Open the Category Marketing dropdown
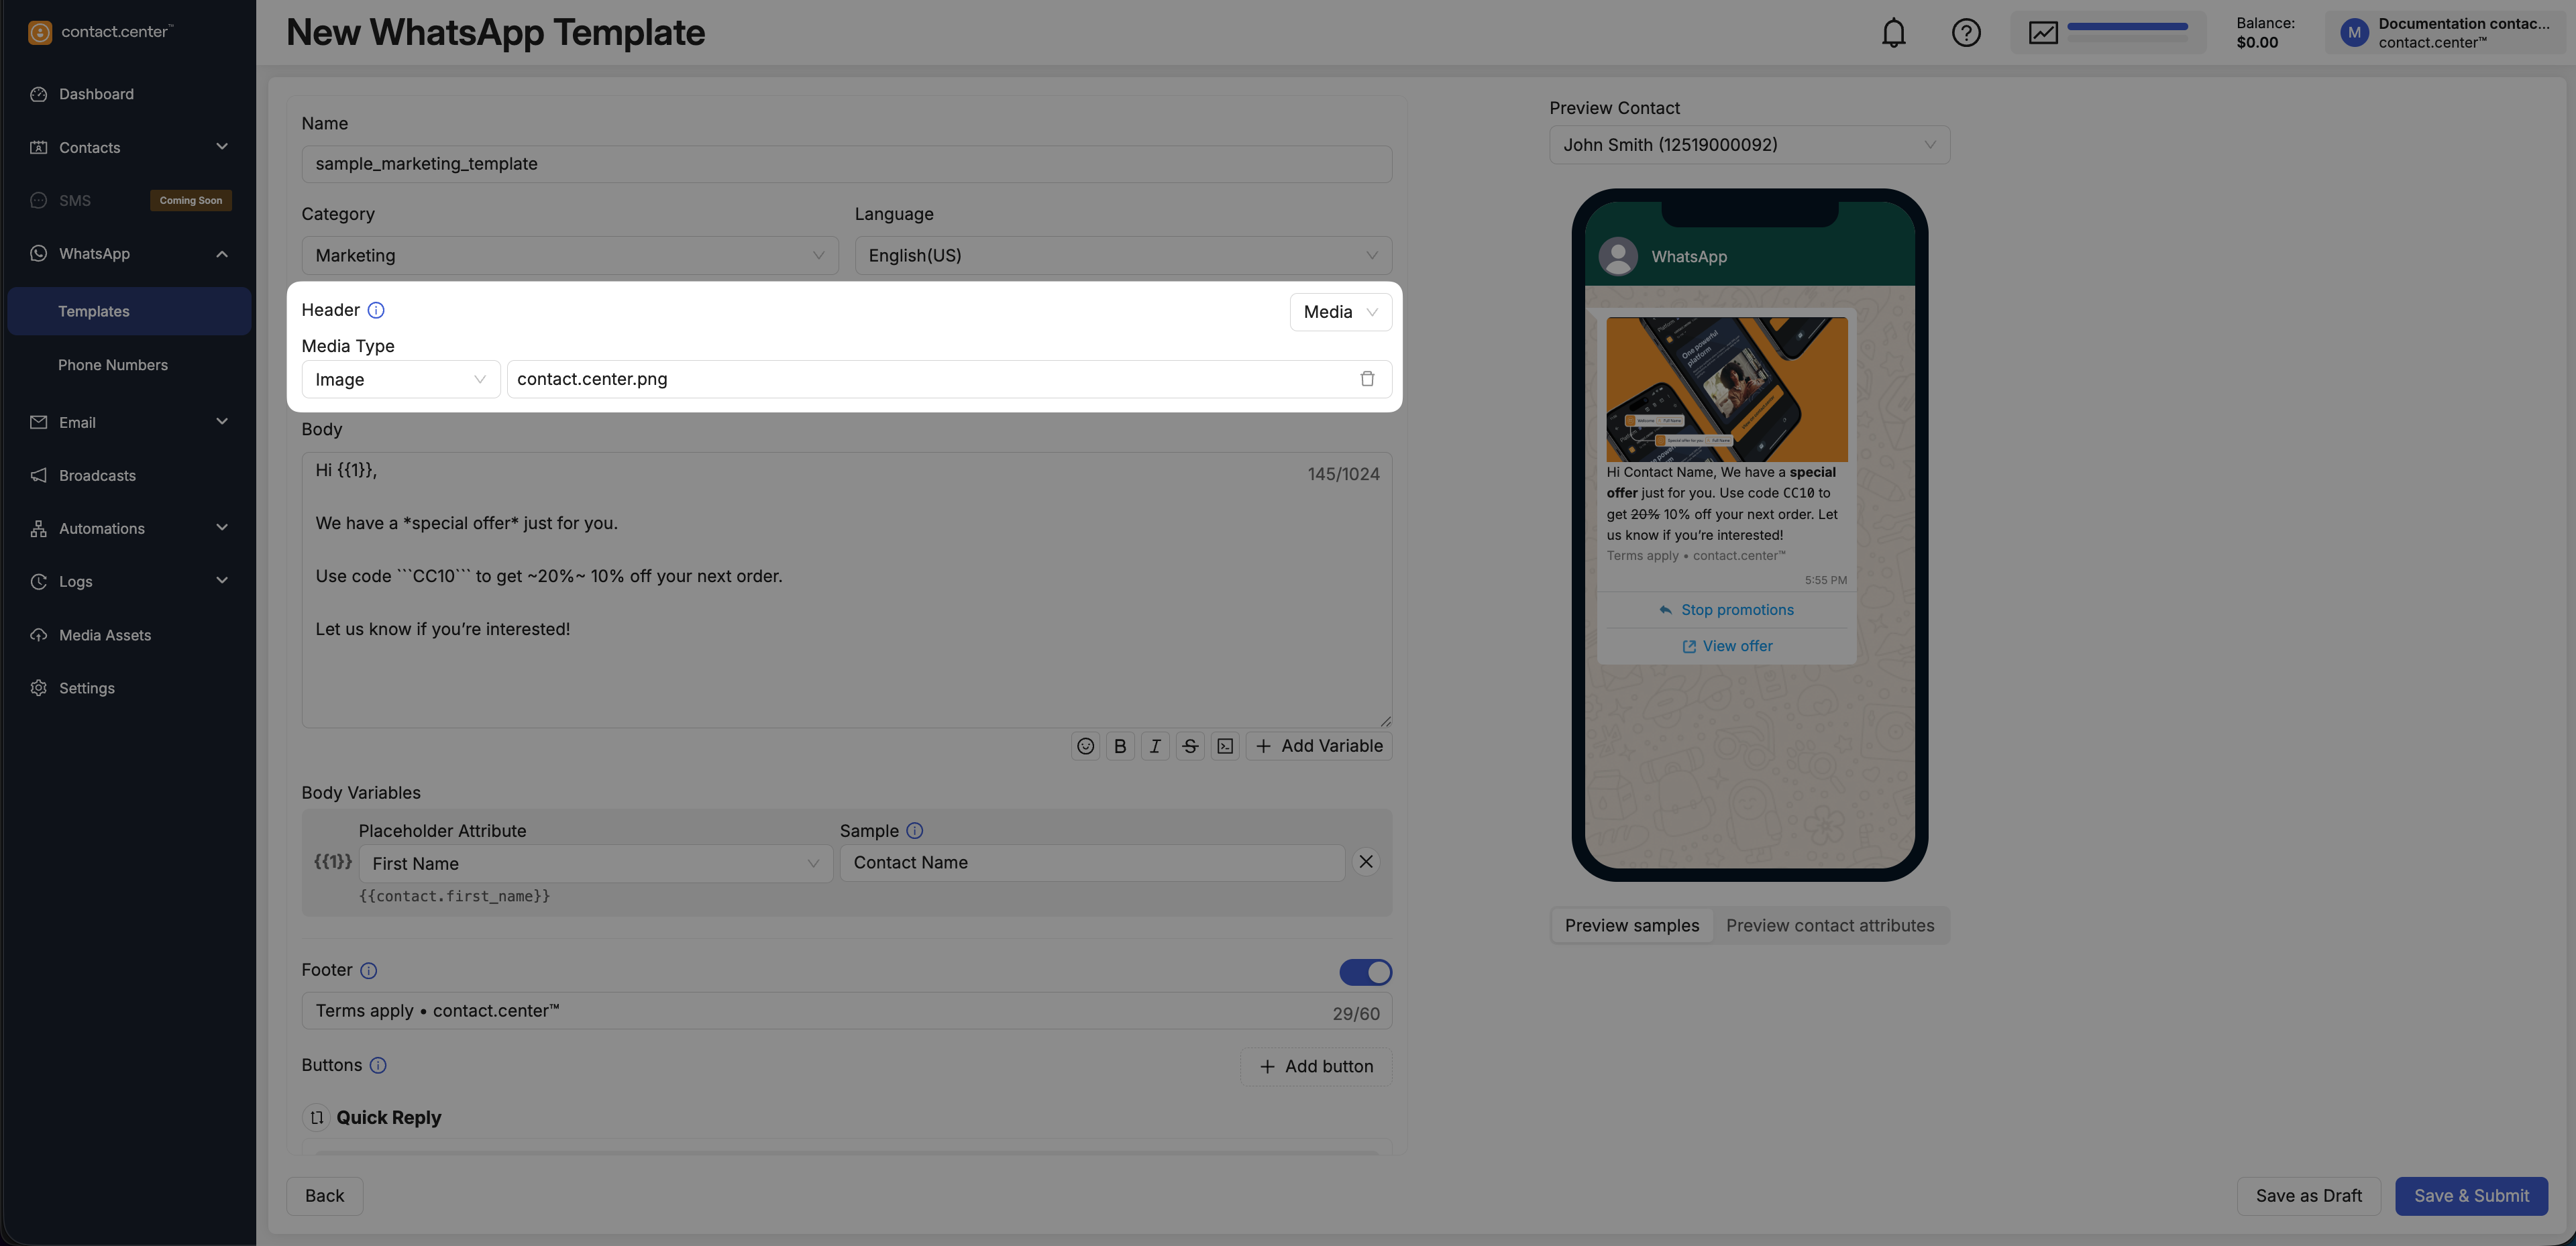The width and height of the screenshot is (2576, 1246). point(569,256)
